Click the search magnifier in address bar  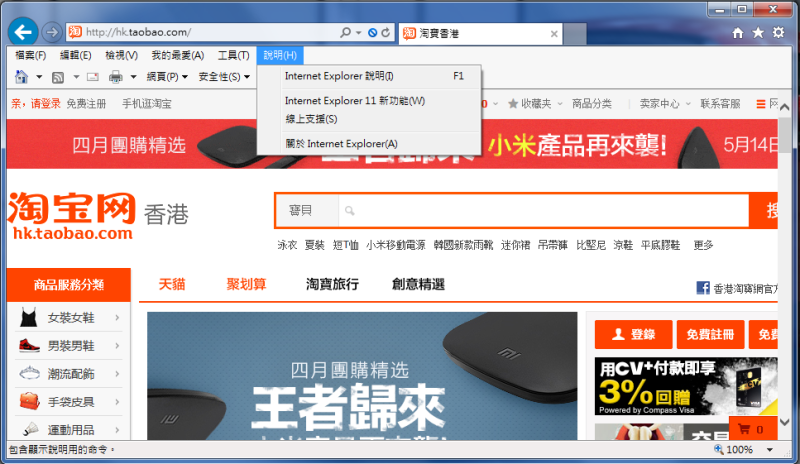pyautogui.click(x=345, y=33)
